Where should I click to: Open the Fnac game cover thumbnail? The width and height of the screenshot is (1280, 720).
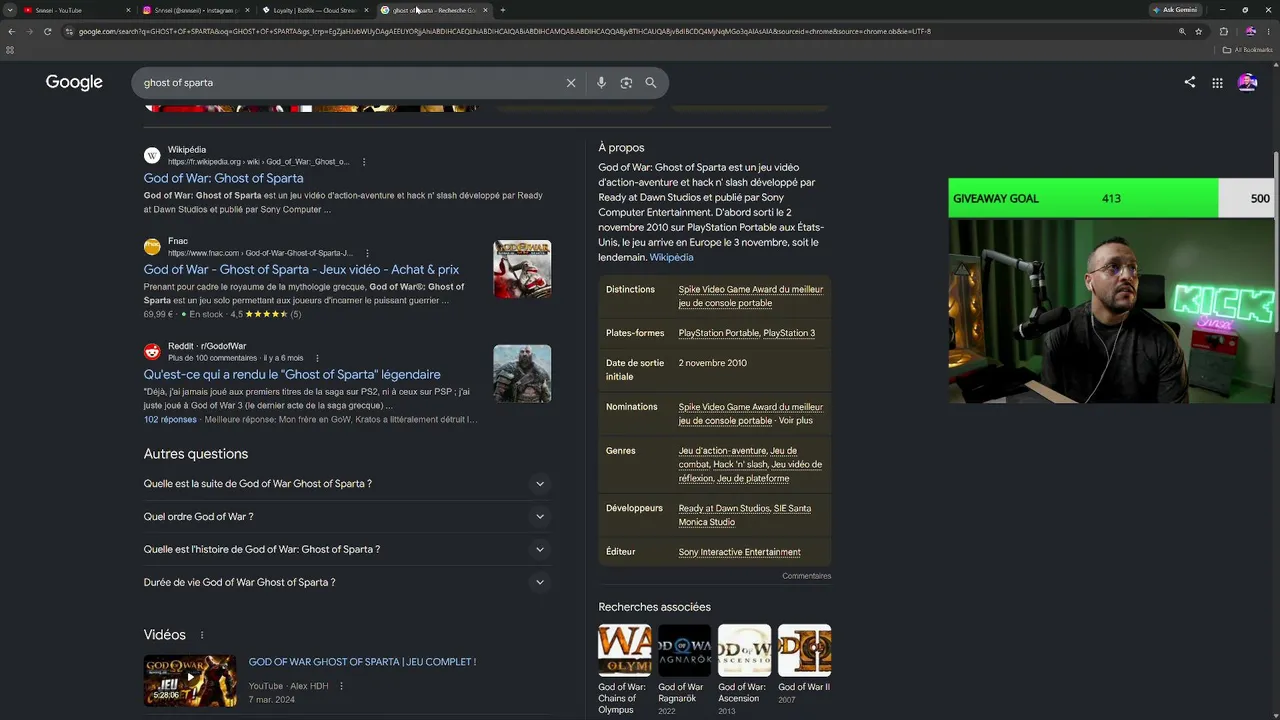(x=522, y=269)
